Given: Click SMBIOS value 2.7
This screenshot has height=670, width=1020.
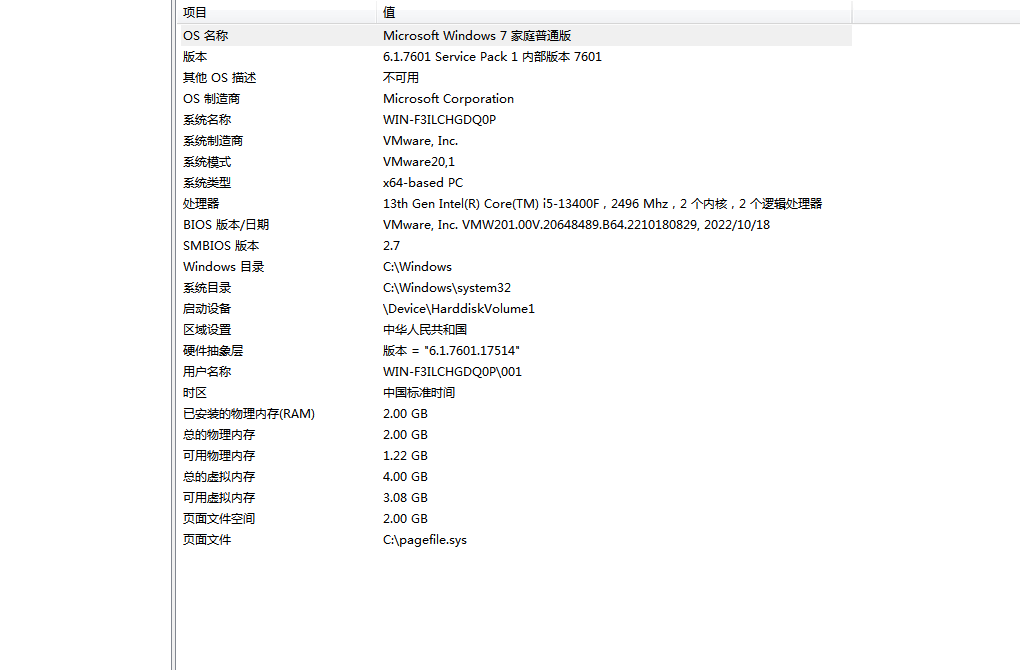Looking at the screenshot, I should coord(392,246).
